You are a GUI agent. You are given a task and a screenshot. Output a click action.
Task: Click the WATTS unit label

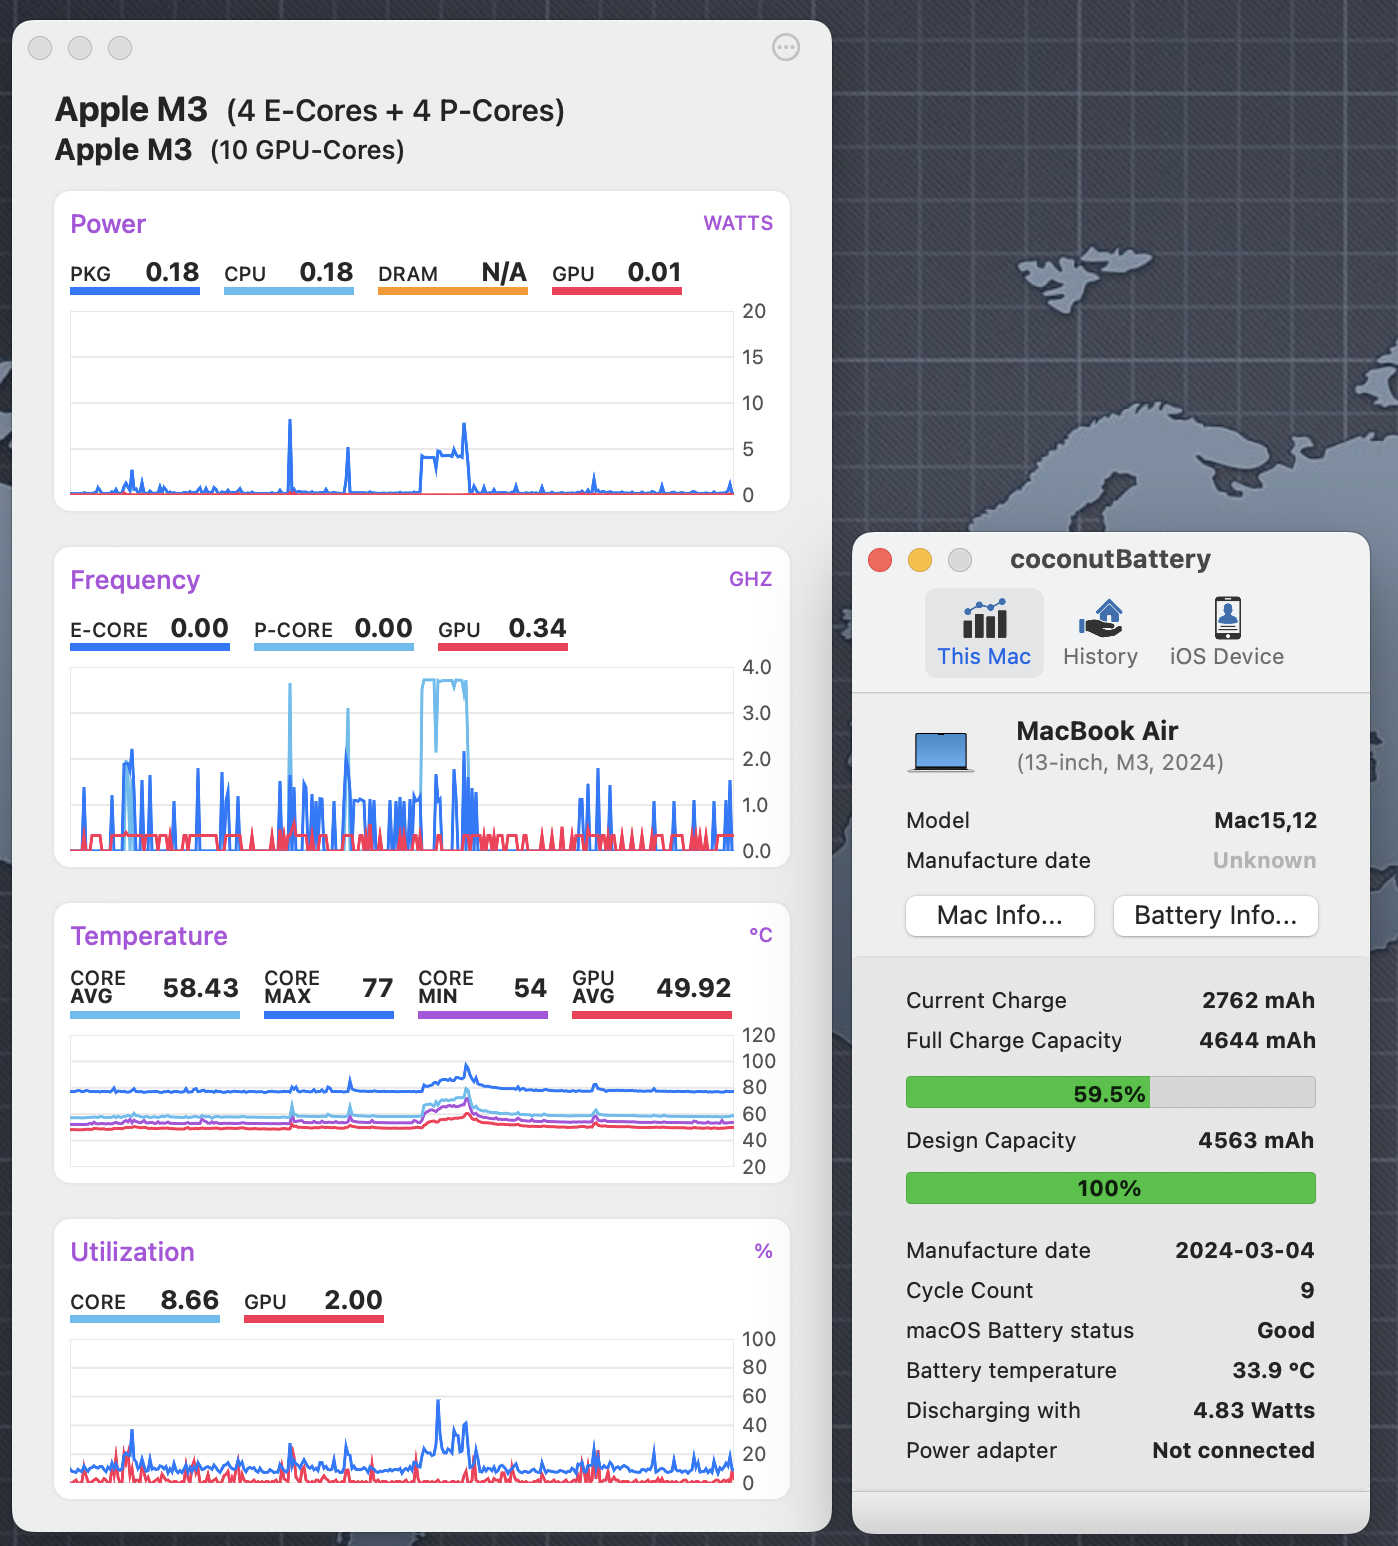(x=738, y=223)
